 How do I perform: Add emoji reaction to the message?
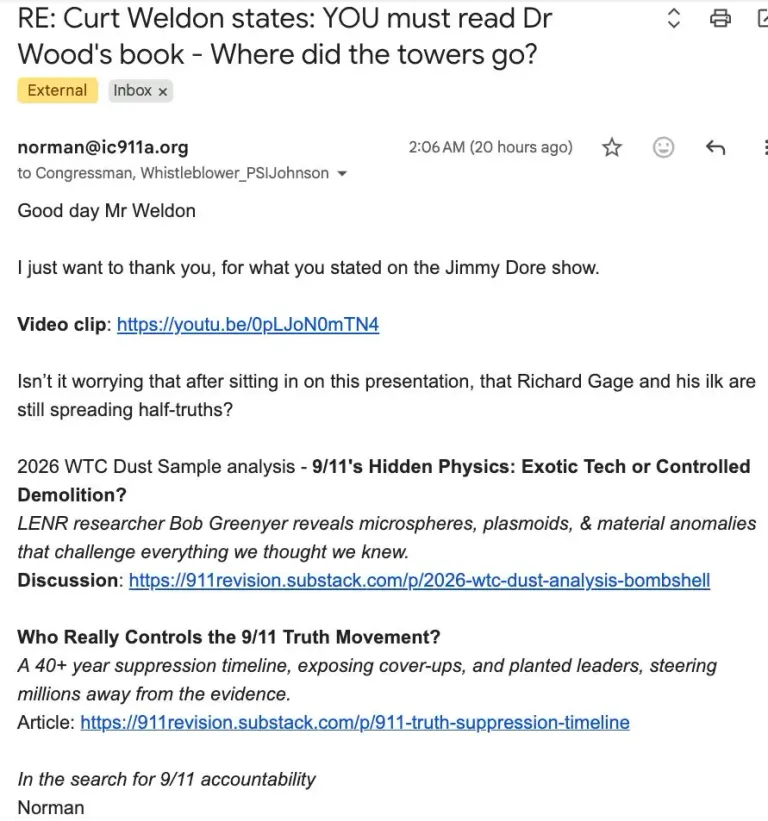point(663,148)
